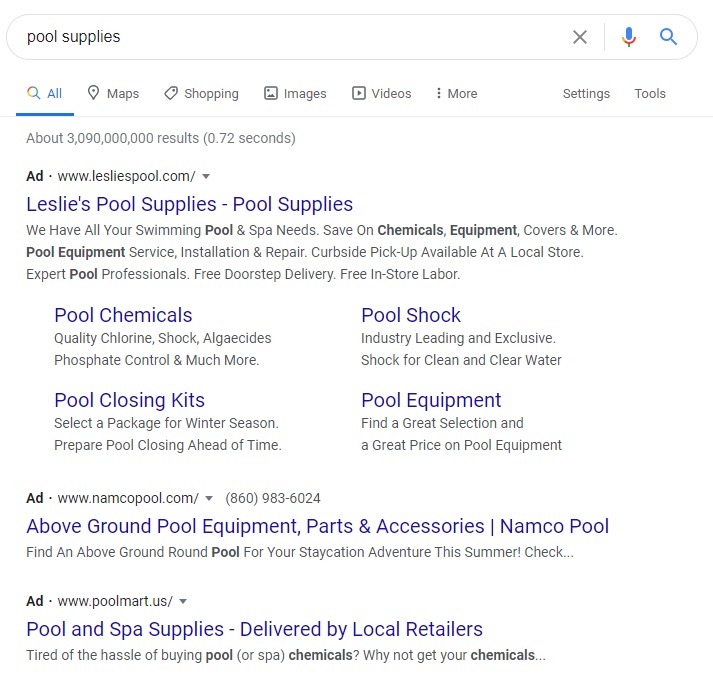Open the Tools menu
This screenshot has width=713, height=697.
click(650, 94)
